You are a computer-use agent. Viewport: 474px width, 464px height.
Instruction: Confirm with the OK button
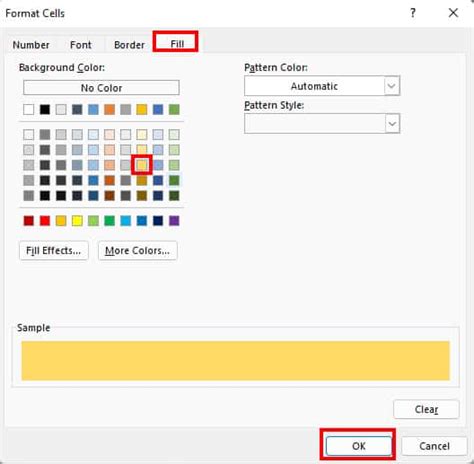click(358, 446)
